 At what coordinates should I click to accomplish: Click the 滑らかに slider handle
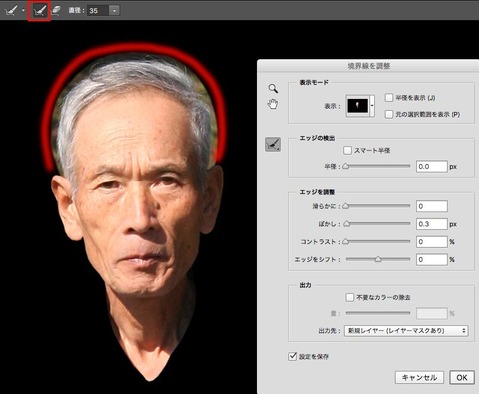(x=346, y=206)
